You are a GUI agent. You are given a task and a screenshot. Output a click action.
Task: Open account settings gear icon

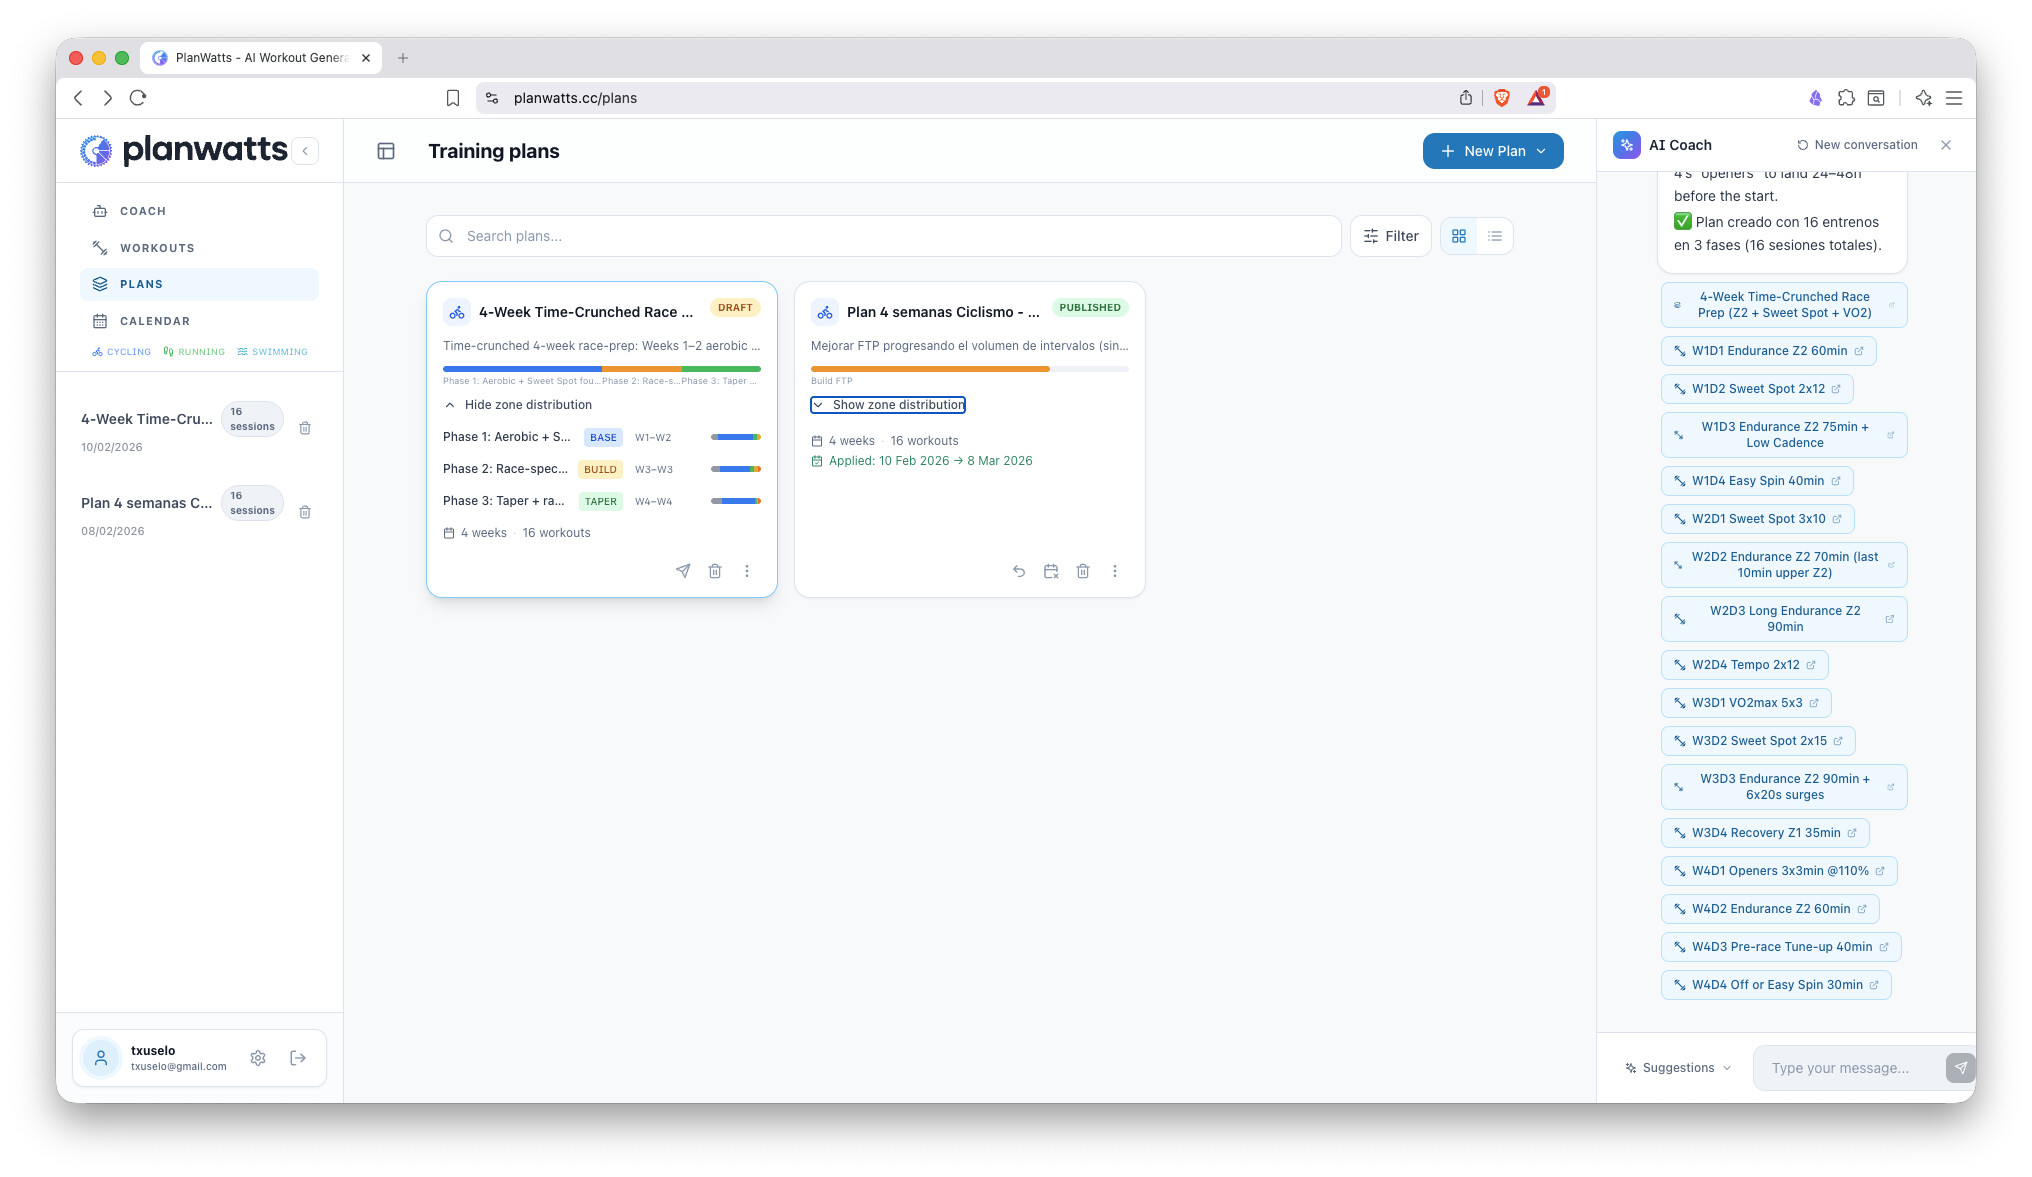pyautogui.click(x=258, y=1058)
